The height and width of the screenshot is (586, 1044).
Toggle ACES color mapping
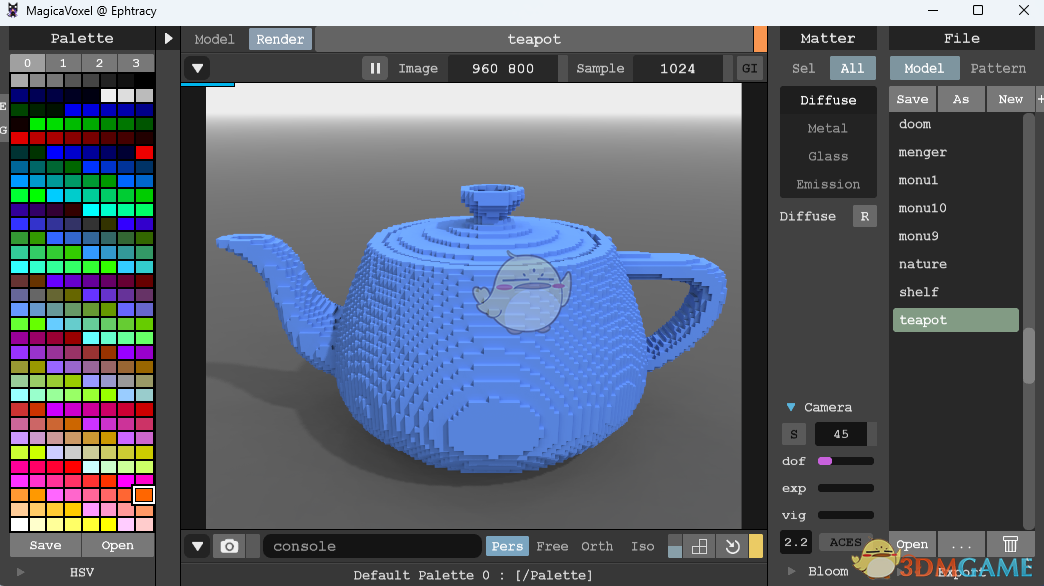pyautogui.click(x=845, y=541)
